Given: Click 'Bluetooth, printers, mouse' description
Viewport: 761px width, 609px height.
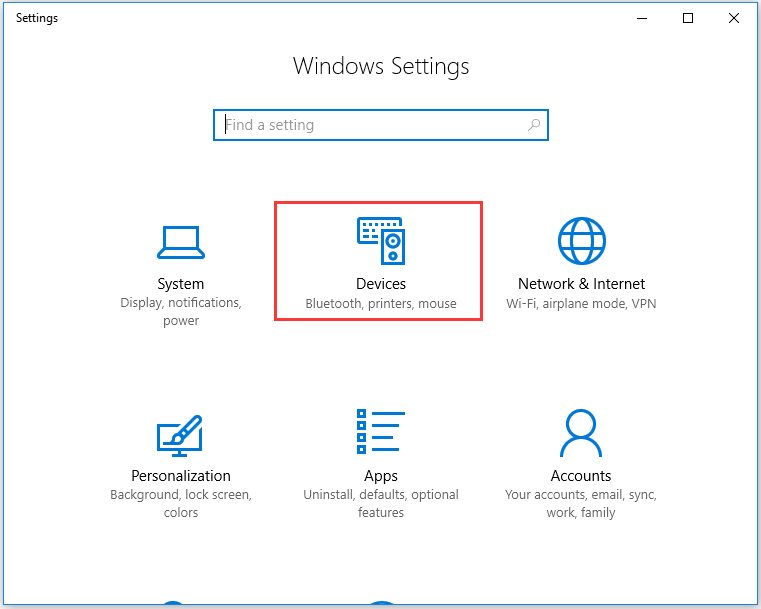Looking at the screenshot, I should 381,304.
